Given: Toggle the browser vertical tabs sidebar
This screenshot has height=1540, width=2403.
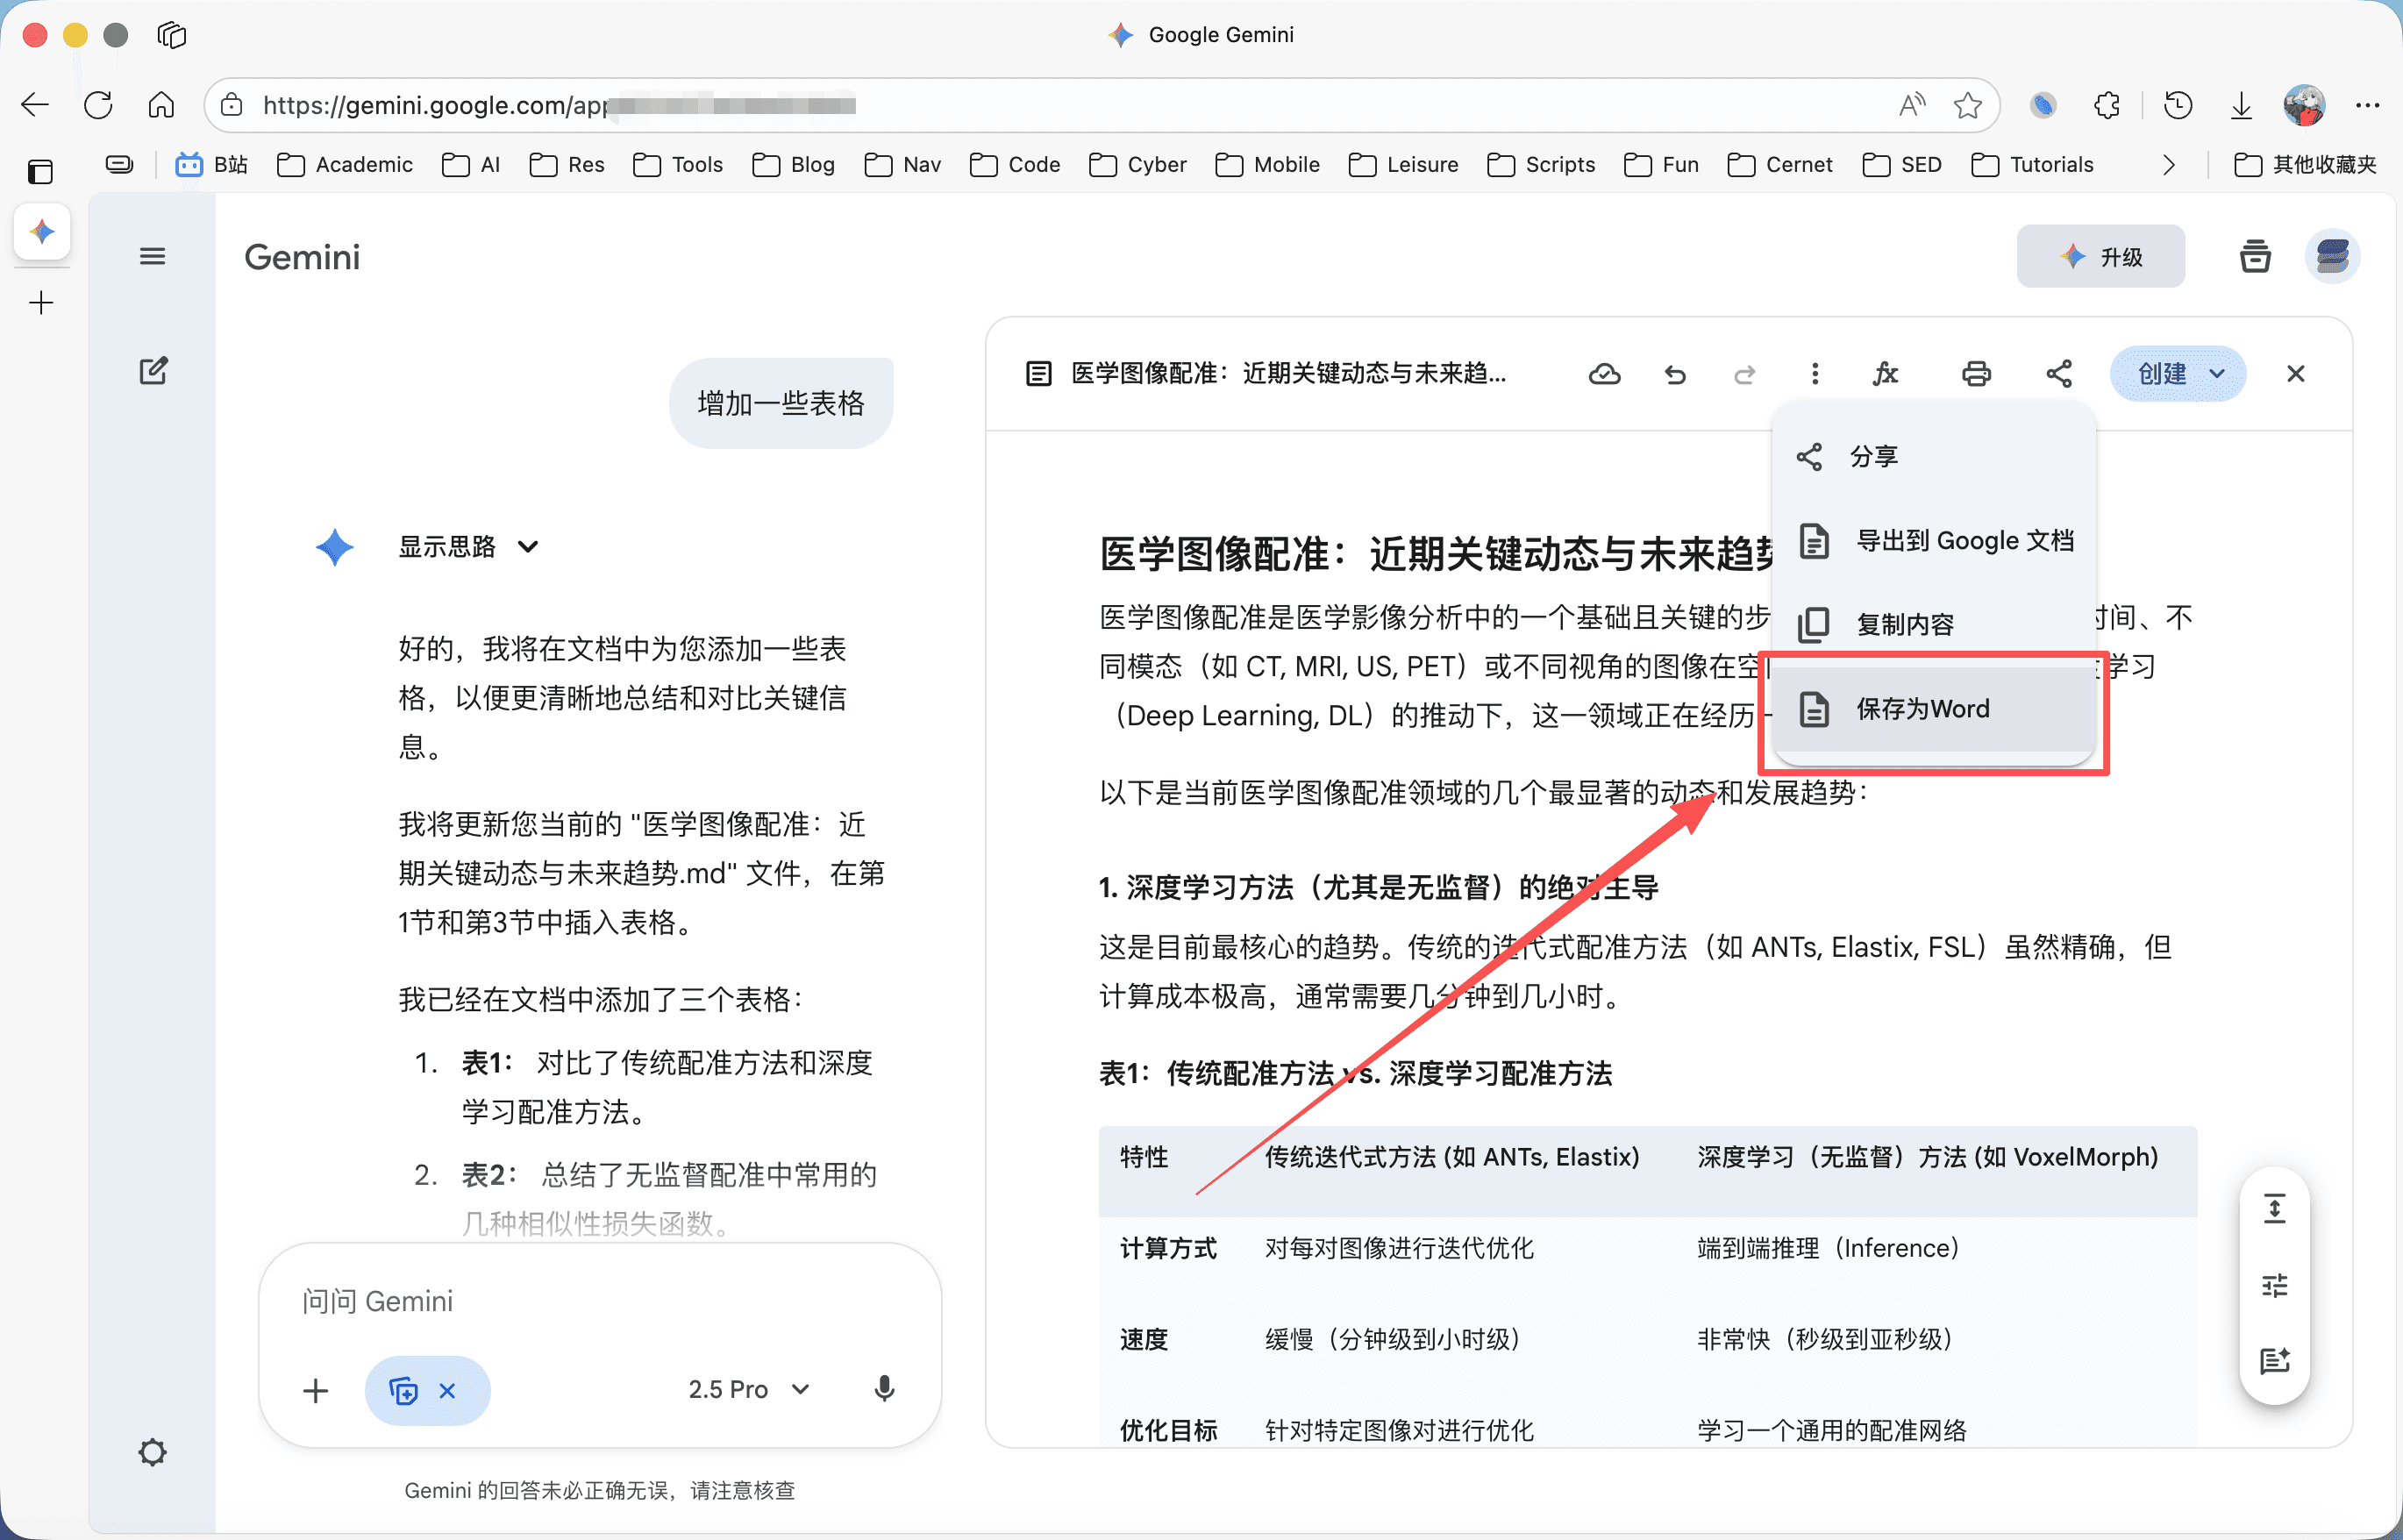Looking at the screenshot, I should [x=40, y=171].
